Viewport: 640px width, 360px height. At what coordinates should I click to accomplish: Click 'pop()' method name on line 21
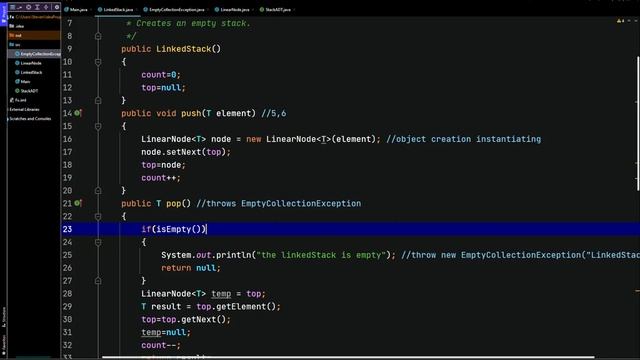click(x=178, y=203)
